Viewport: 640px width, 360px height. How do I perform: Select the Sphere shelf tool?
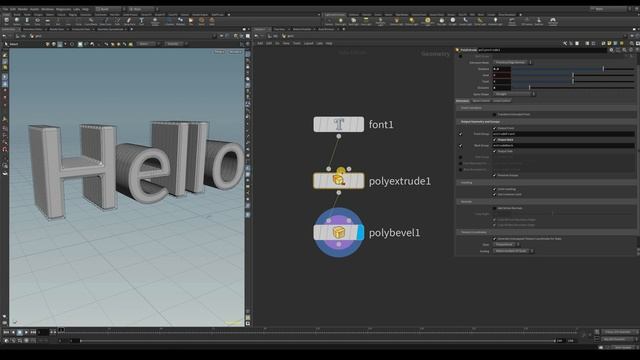tap(17, 21)
